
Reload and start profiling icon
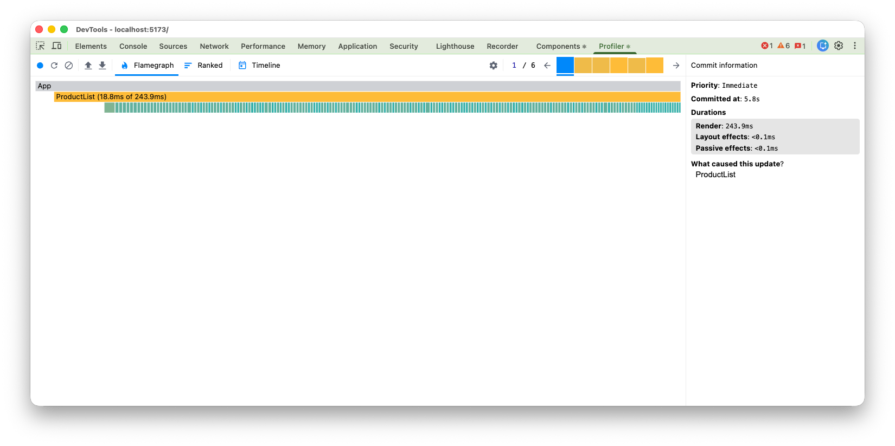click(x=54, y=66)
